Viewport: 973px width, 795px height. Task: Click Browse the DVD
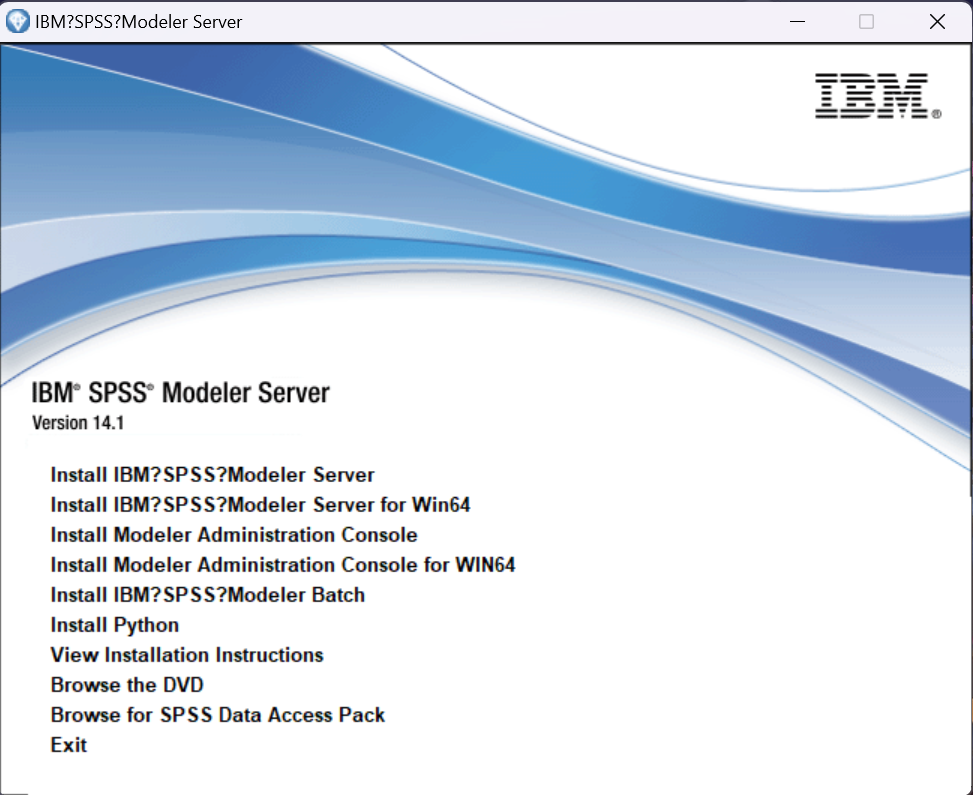127,685
